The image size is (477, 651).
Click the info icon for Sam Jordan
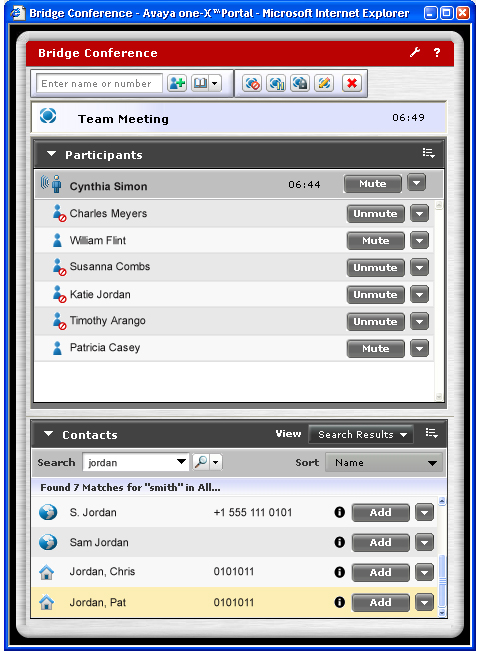tap(340, 542)
